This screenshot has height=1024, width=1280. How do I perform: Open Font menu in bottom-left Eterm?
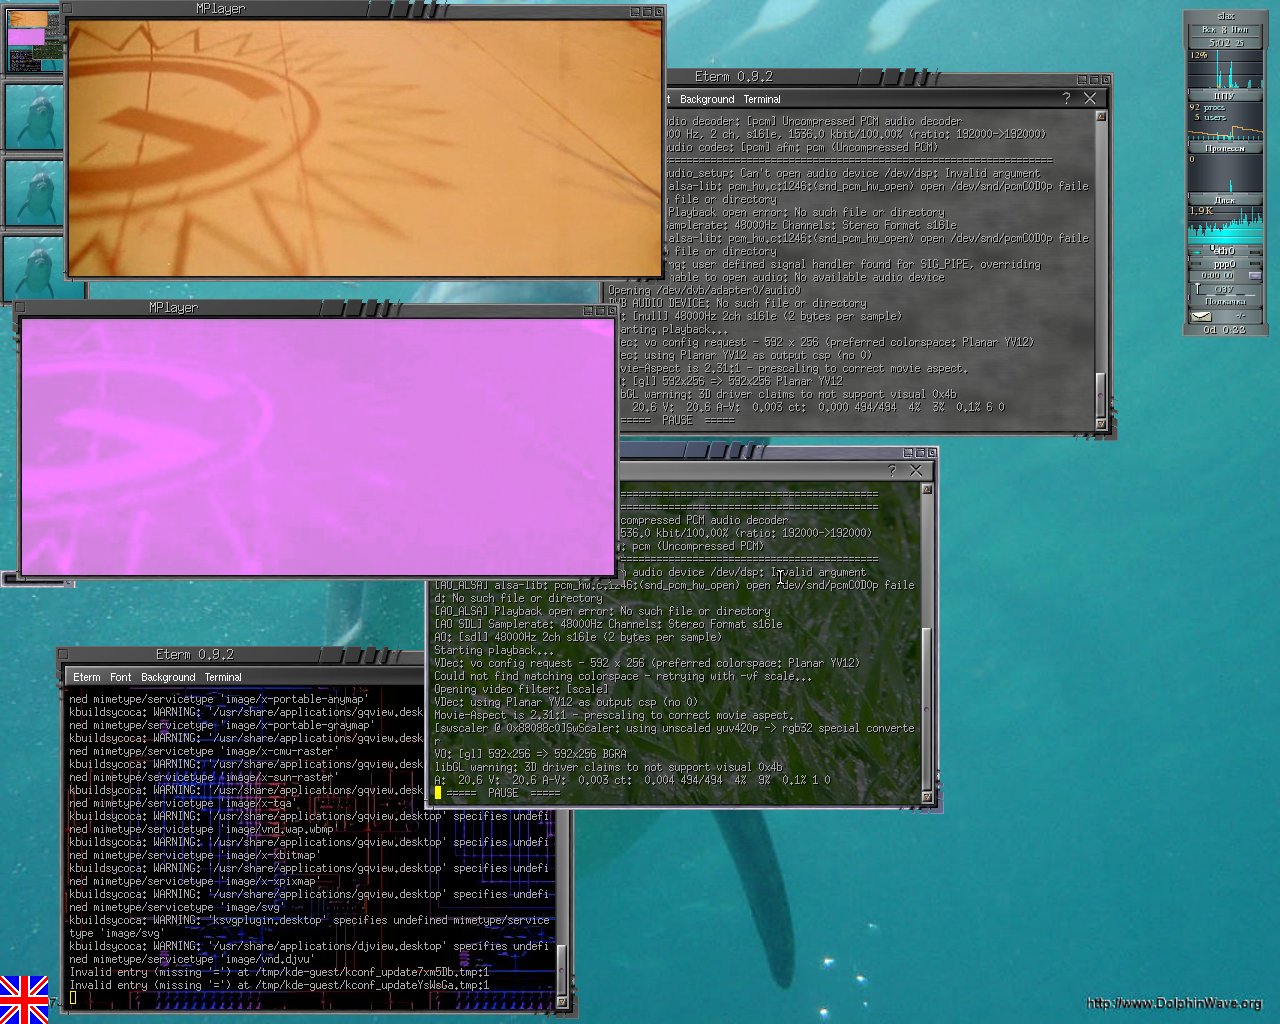coord(121,677)
